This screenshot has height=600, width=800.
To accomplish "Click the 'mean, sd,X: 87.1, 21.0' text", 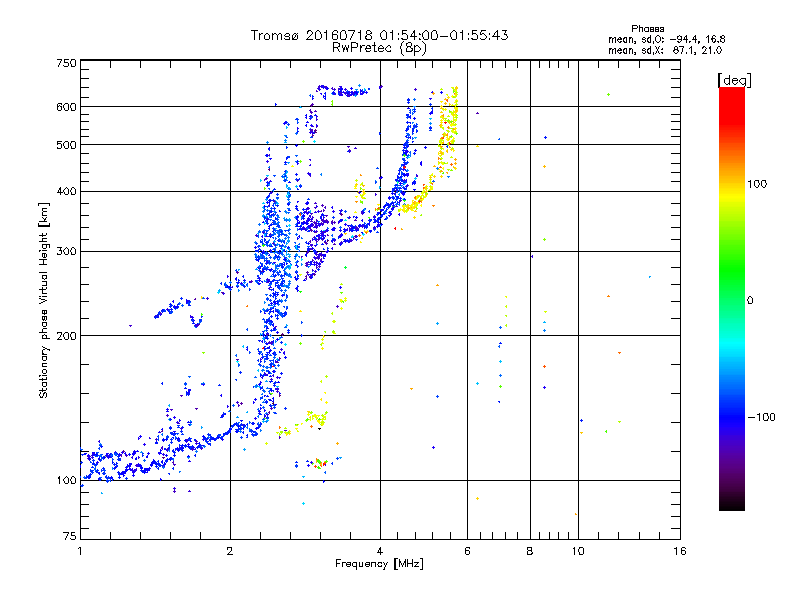I will point(665,50).
